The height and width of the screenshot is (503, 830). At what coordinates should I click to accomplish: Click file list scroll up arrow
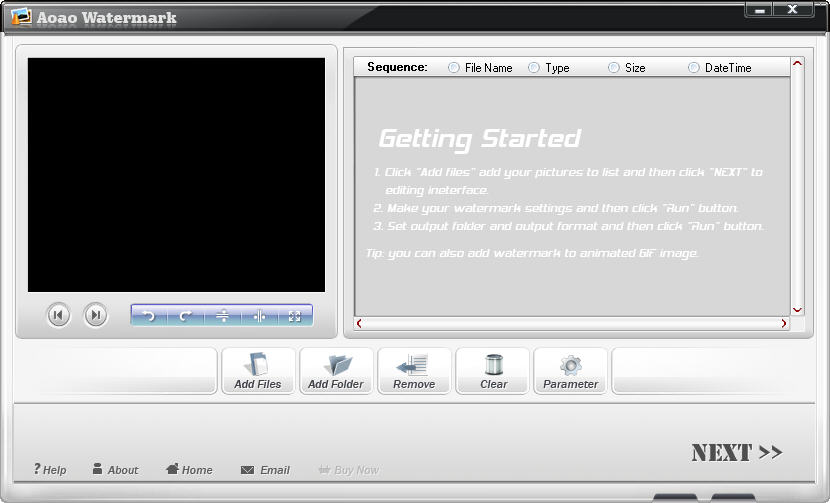pyautogui.click(x=797, y=64)
